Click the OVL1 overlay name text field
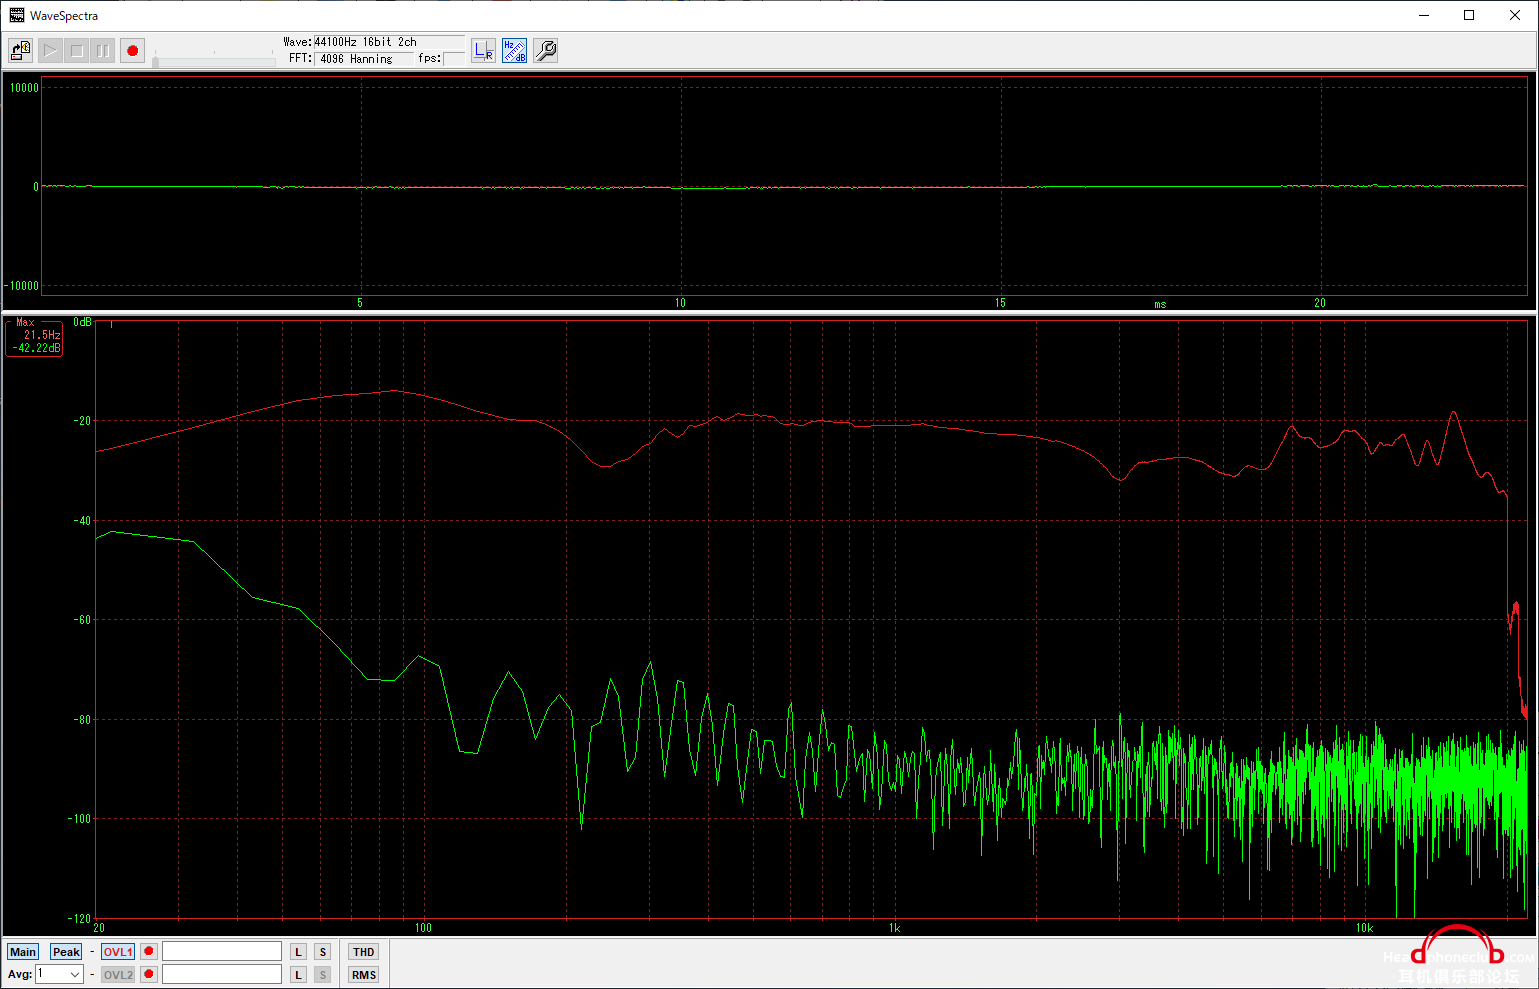The image size is (1539, 989). [x=222, y=951]
